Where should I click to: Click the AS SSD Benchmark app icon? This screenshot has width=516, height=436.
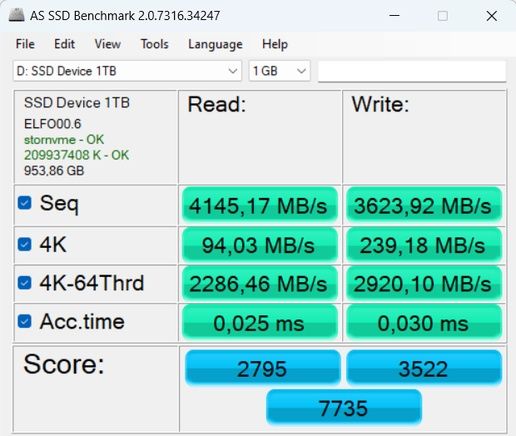tap(16, 15)
